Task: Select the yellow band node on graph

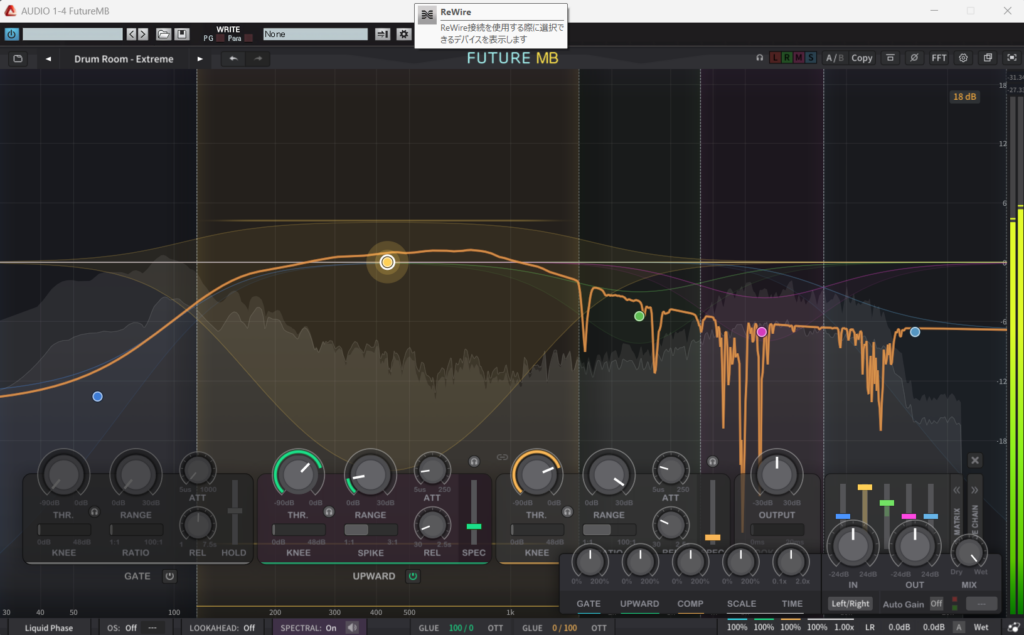Action: [x=387, y=262]
